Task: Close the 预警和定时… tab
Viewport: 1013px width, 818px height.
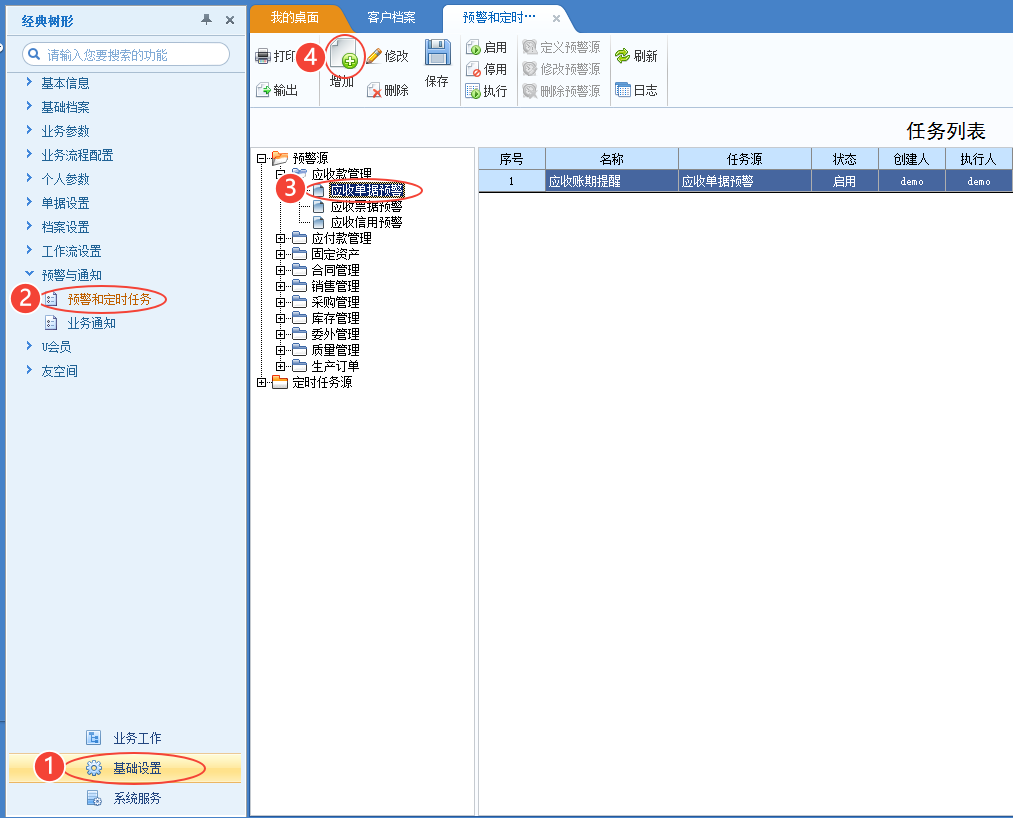Action: coord(556,18)
